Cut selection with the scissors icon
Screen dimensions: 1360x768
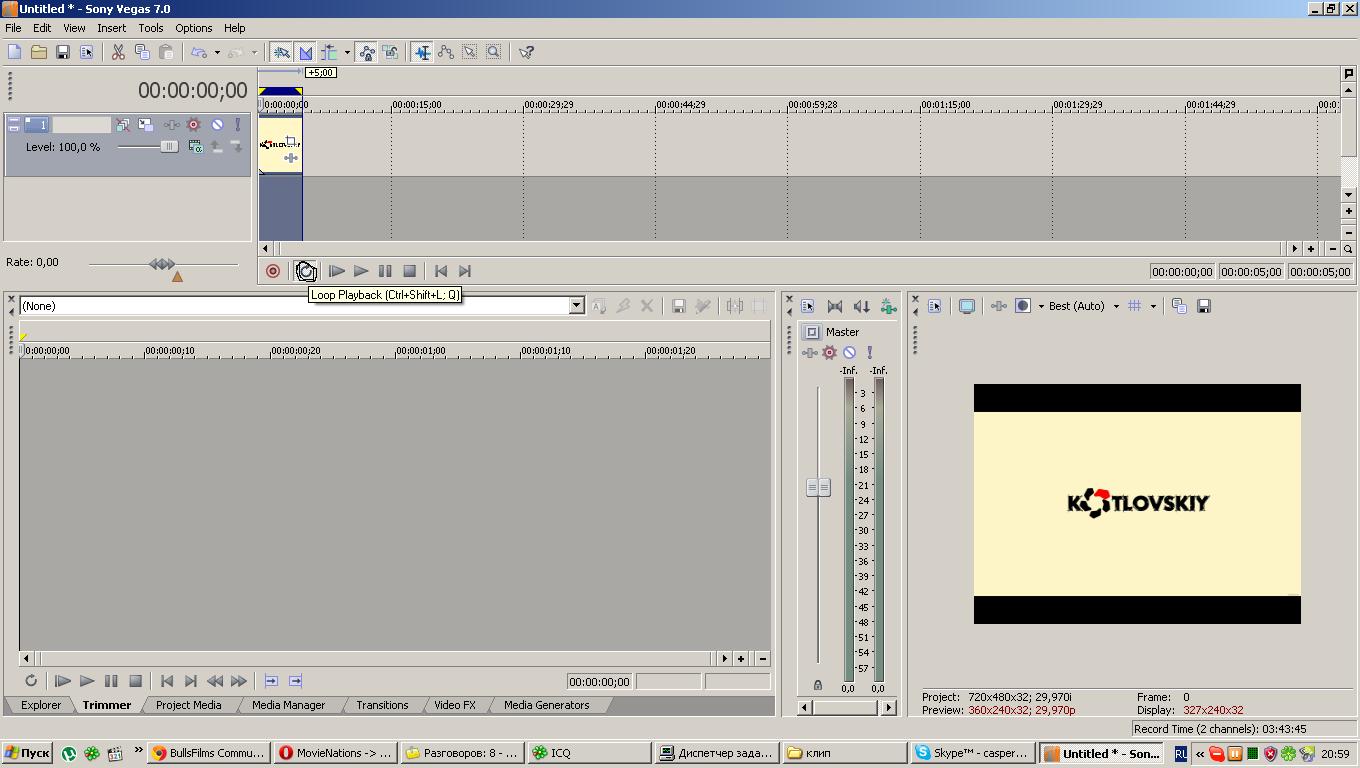118,52
